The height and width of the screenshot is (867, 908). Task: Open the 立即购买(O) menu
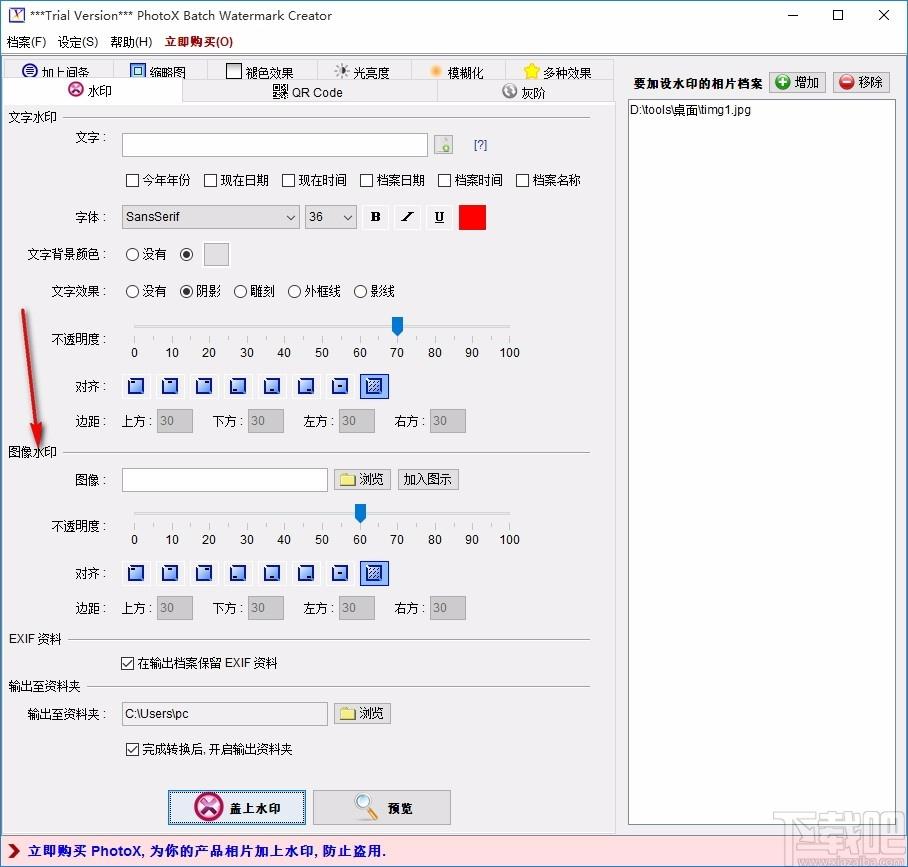199,42
